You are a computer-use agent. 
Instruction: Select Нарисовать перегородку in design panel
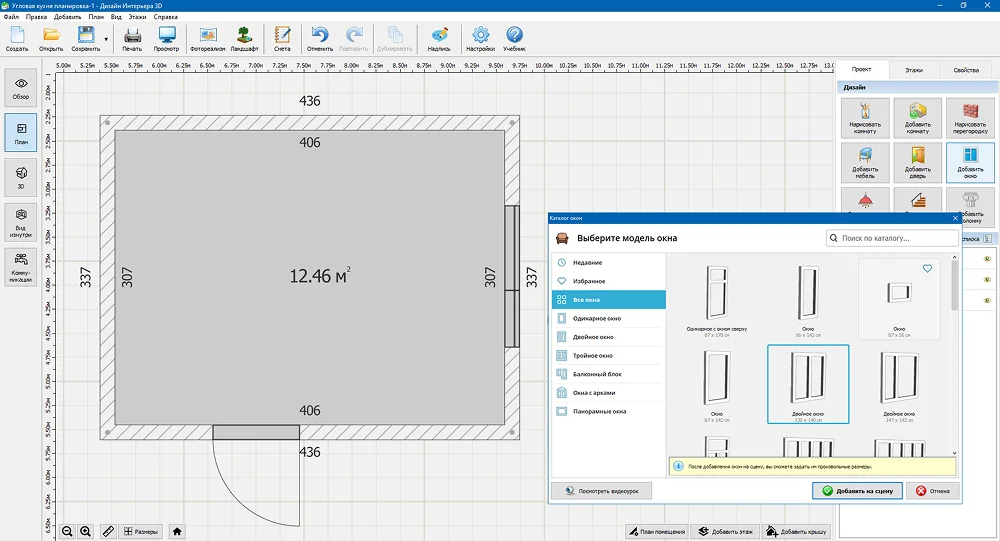click(969, 116)
